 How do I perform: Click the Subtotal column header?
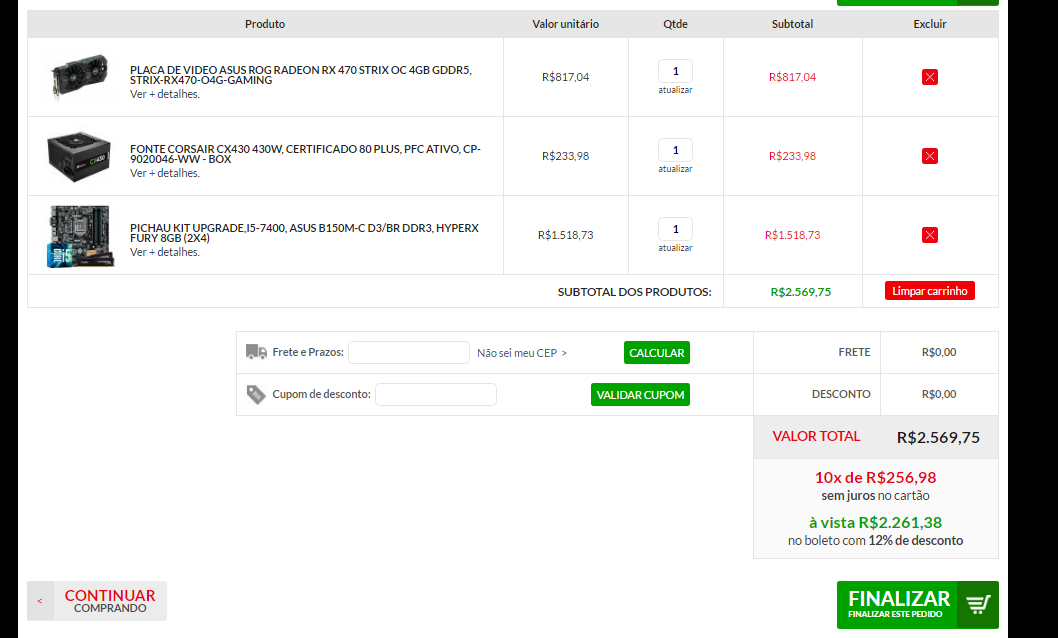792,24
